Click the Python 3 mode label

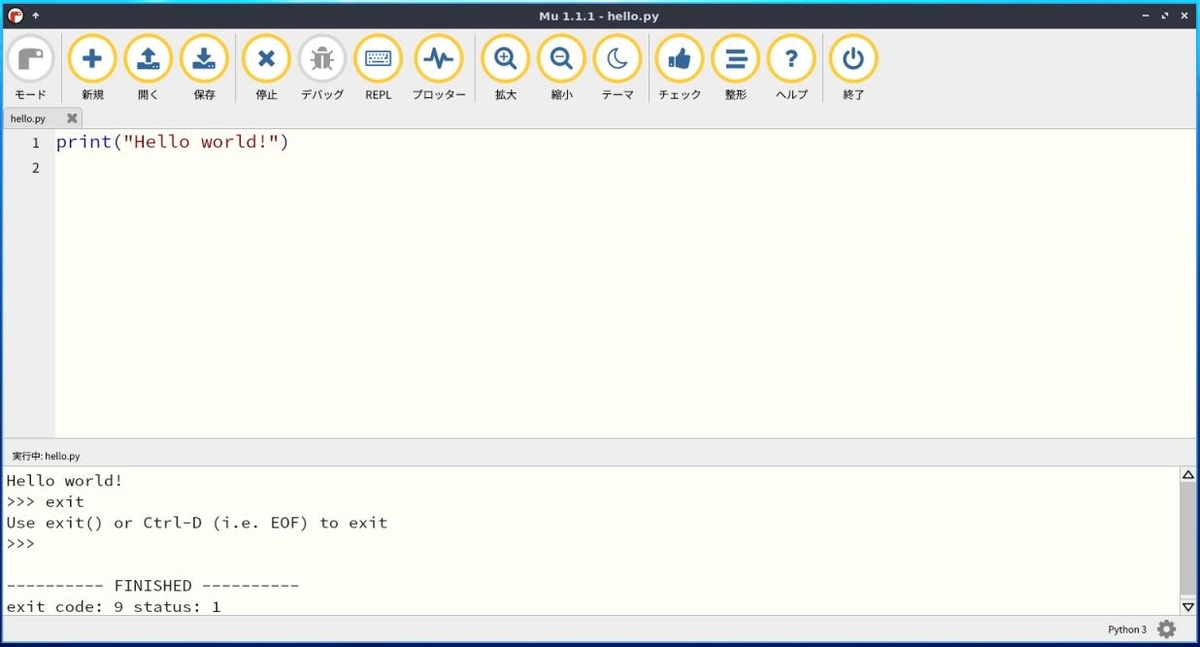pyautogui.click(x=1127, y=629)
